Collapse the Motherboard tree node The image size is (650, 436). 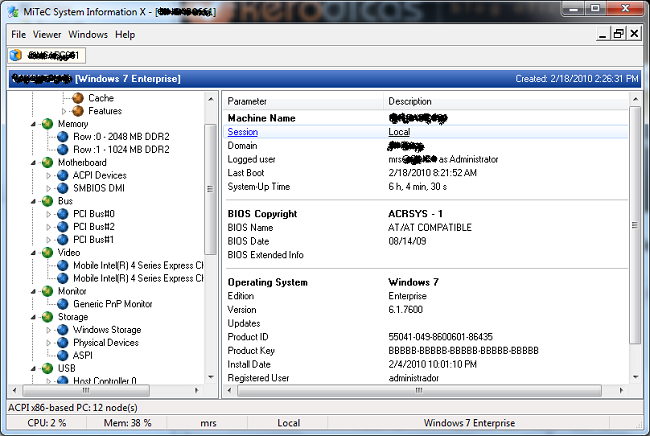pos(33,162)
